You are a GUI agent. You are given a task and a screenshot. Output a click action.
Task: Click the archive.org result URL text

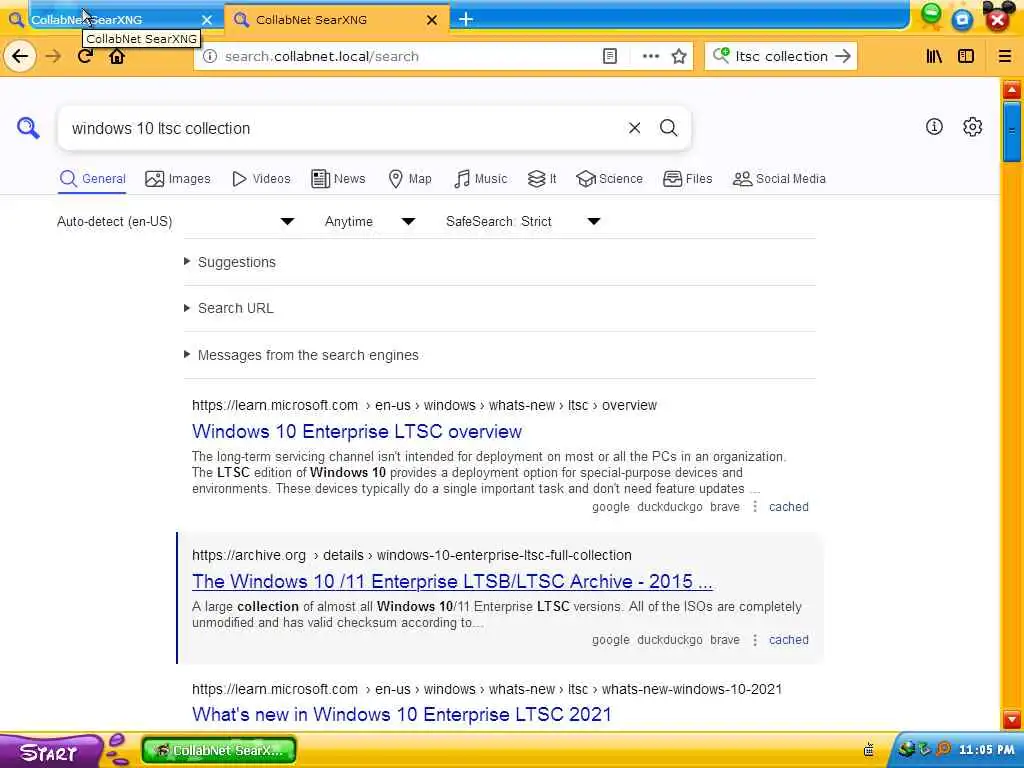pyautogui.click(x=411, y=555)
